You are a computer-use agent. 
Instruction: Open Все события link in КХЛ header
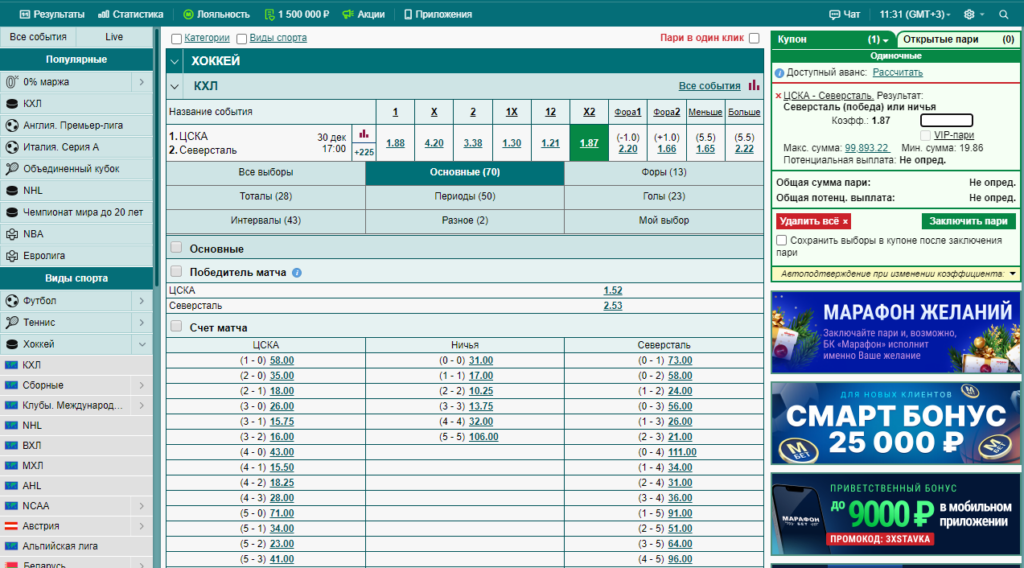click(x=709, y=86)
